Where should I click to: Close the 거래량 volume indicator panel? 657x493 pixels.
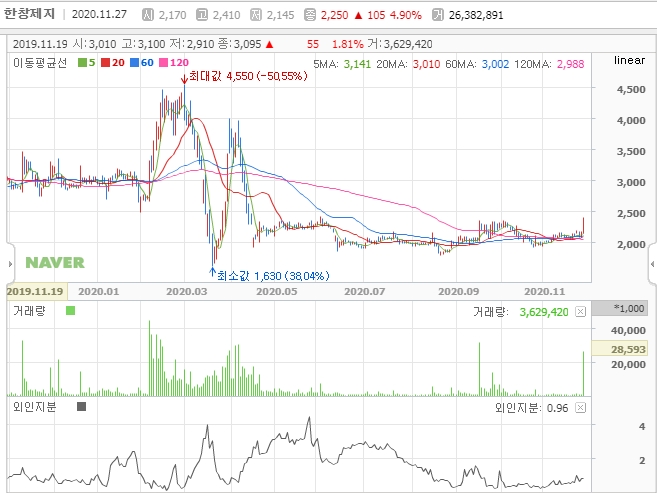pyautogui.click(x=580, y=312)
